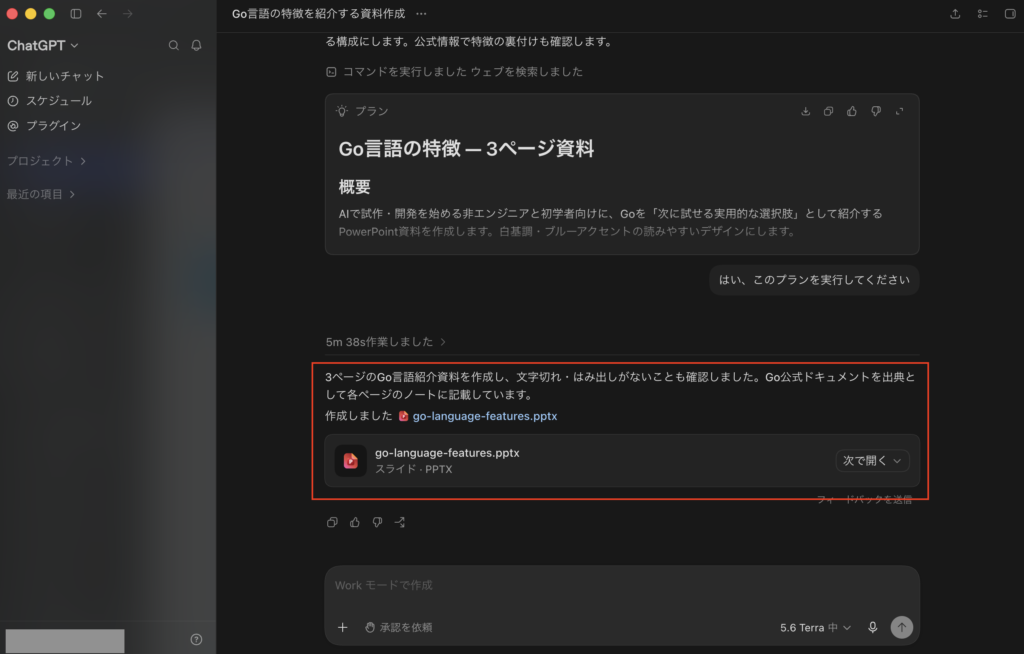Expand the 最近の項目 section

41,194
